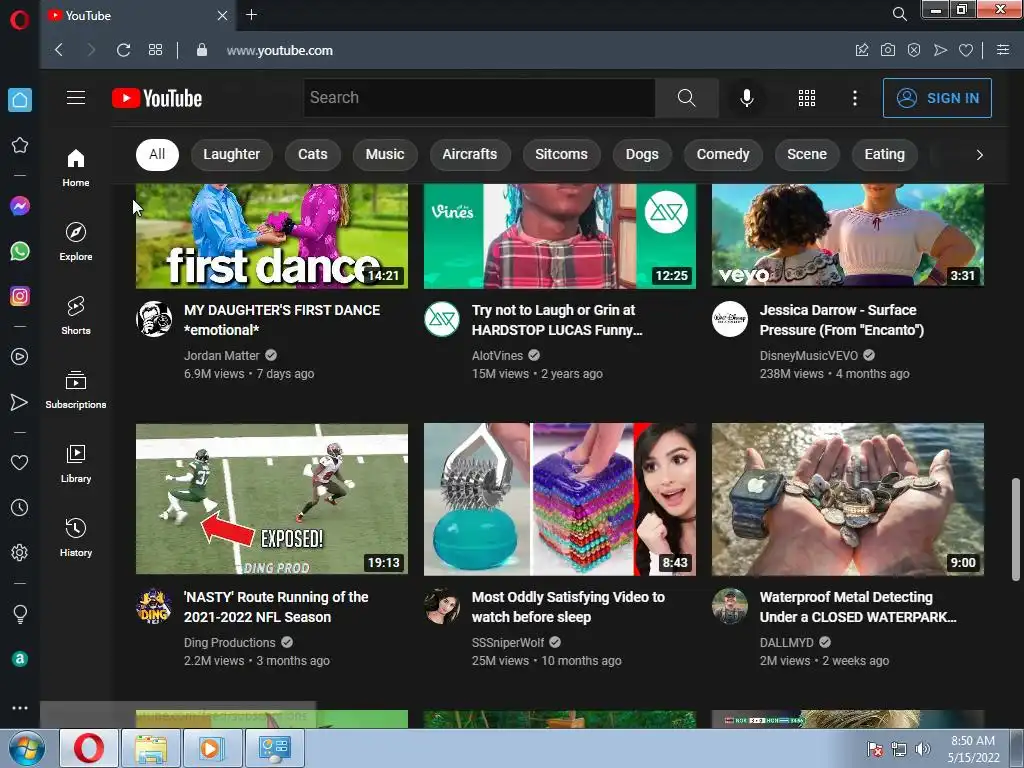
Task: Close the YouTube tab
Action: (x=223, y=15)
